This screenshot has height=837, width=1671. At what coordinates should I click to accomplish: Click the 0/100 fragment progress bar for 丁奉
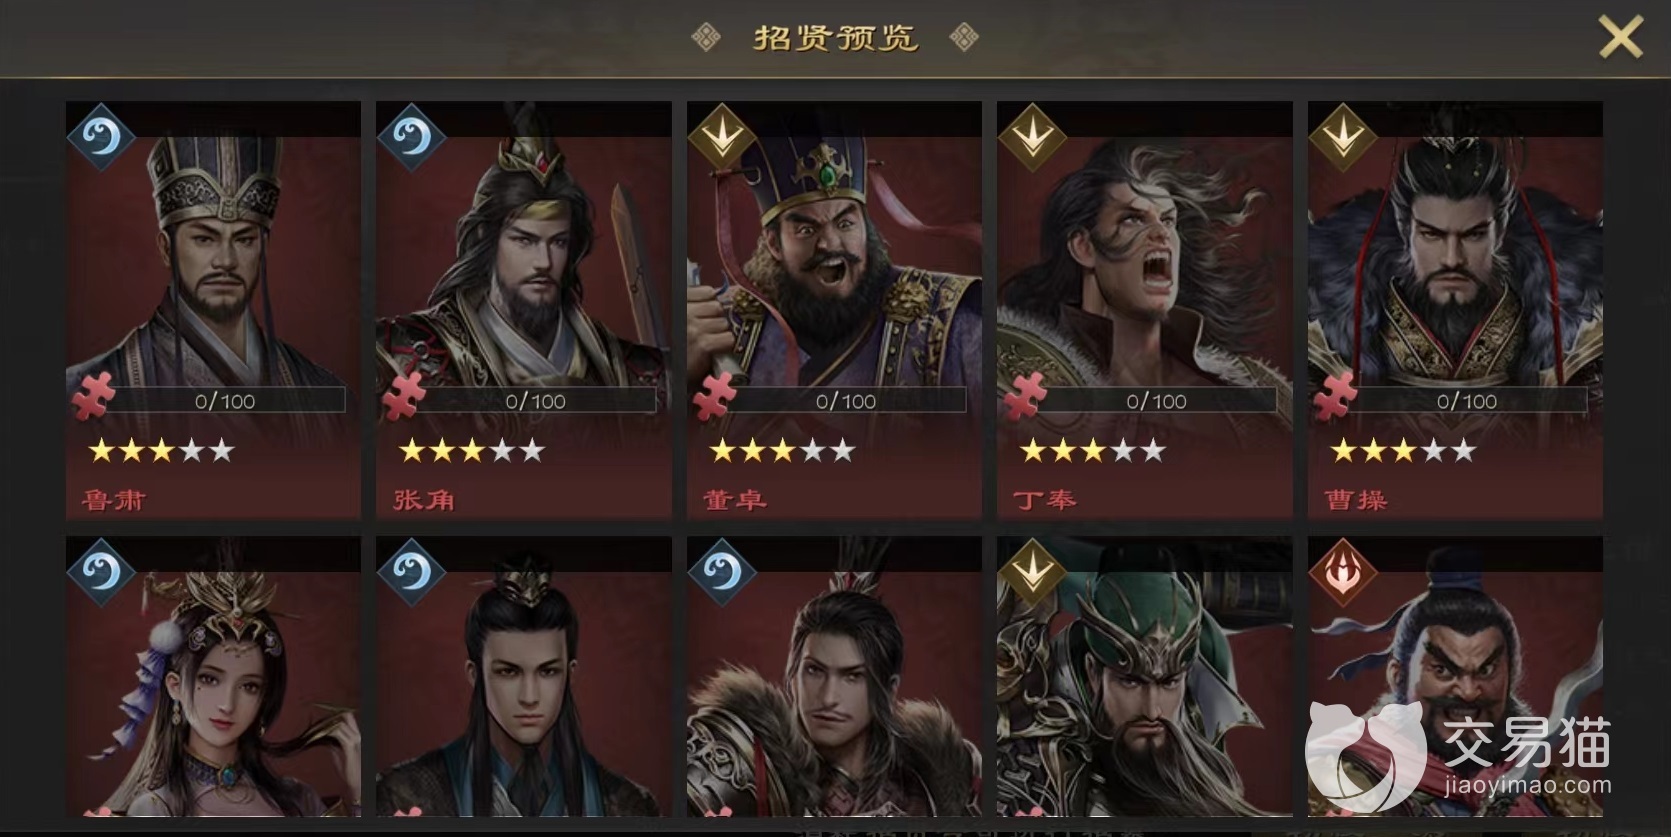(1156, 401)
